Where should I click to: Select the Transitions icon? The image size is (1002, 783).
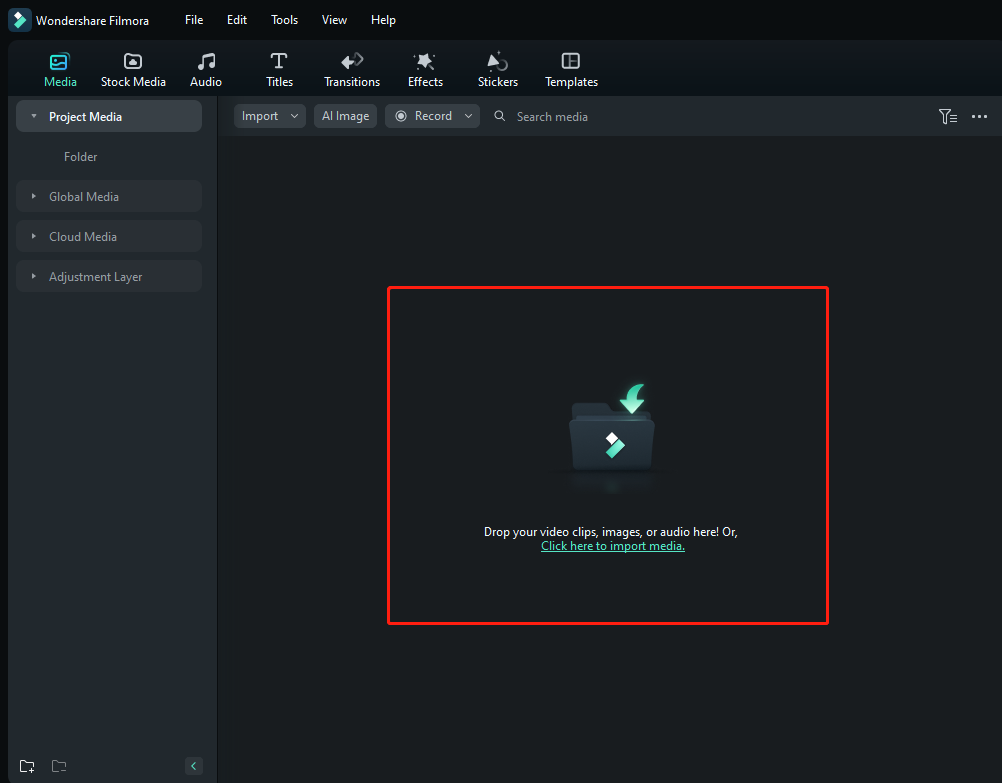click(351, 68)
